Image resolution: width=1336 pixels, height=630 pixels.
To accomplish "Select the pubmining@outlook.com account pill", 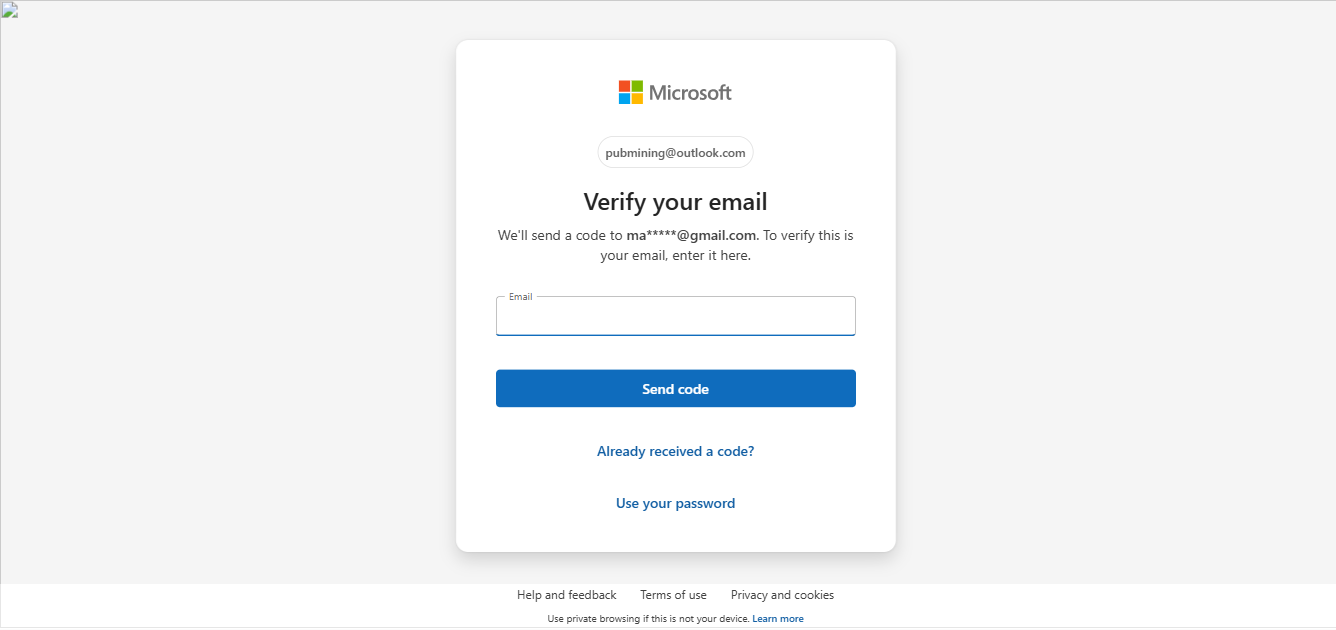I will coord(675,153).
